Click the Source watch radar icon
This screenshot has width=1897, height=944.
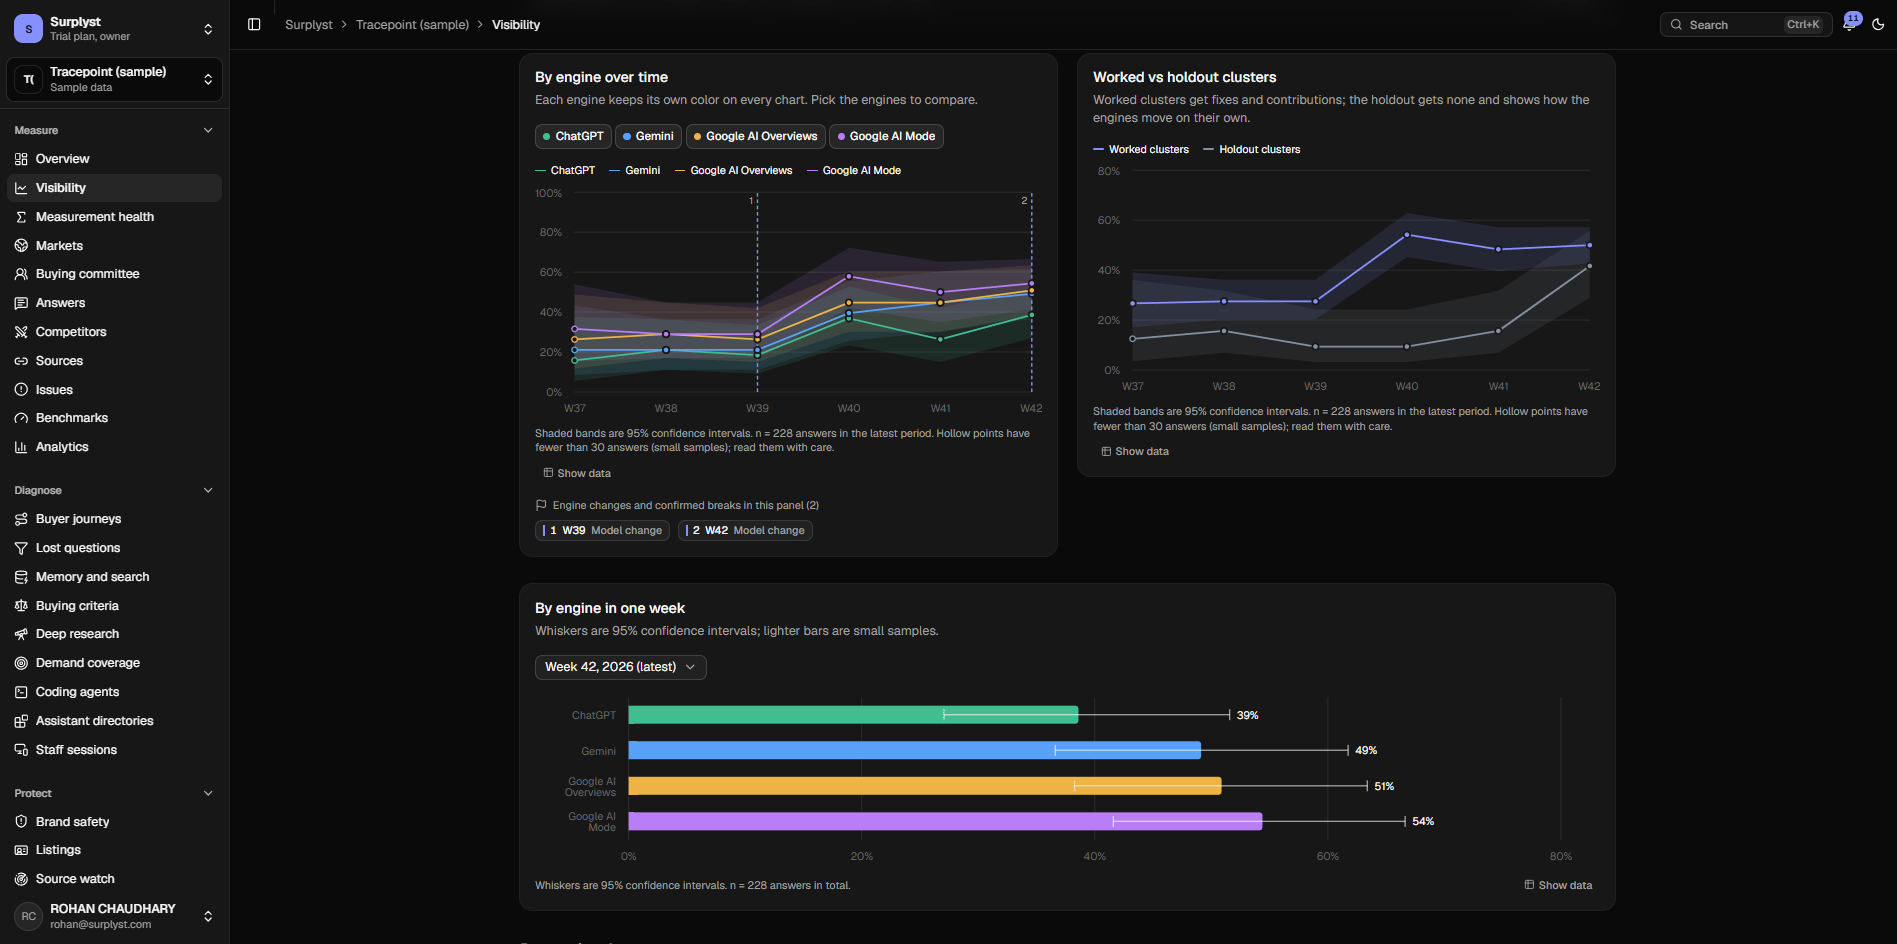click(x=21, y=879)
